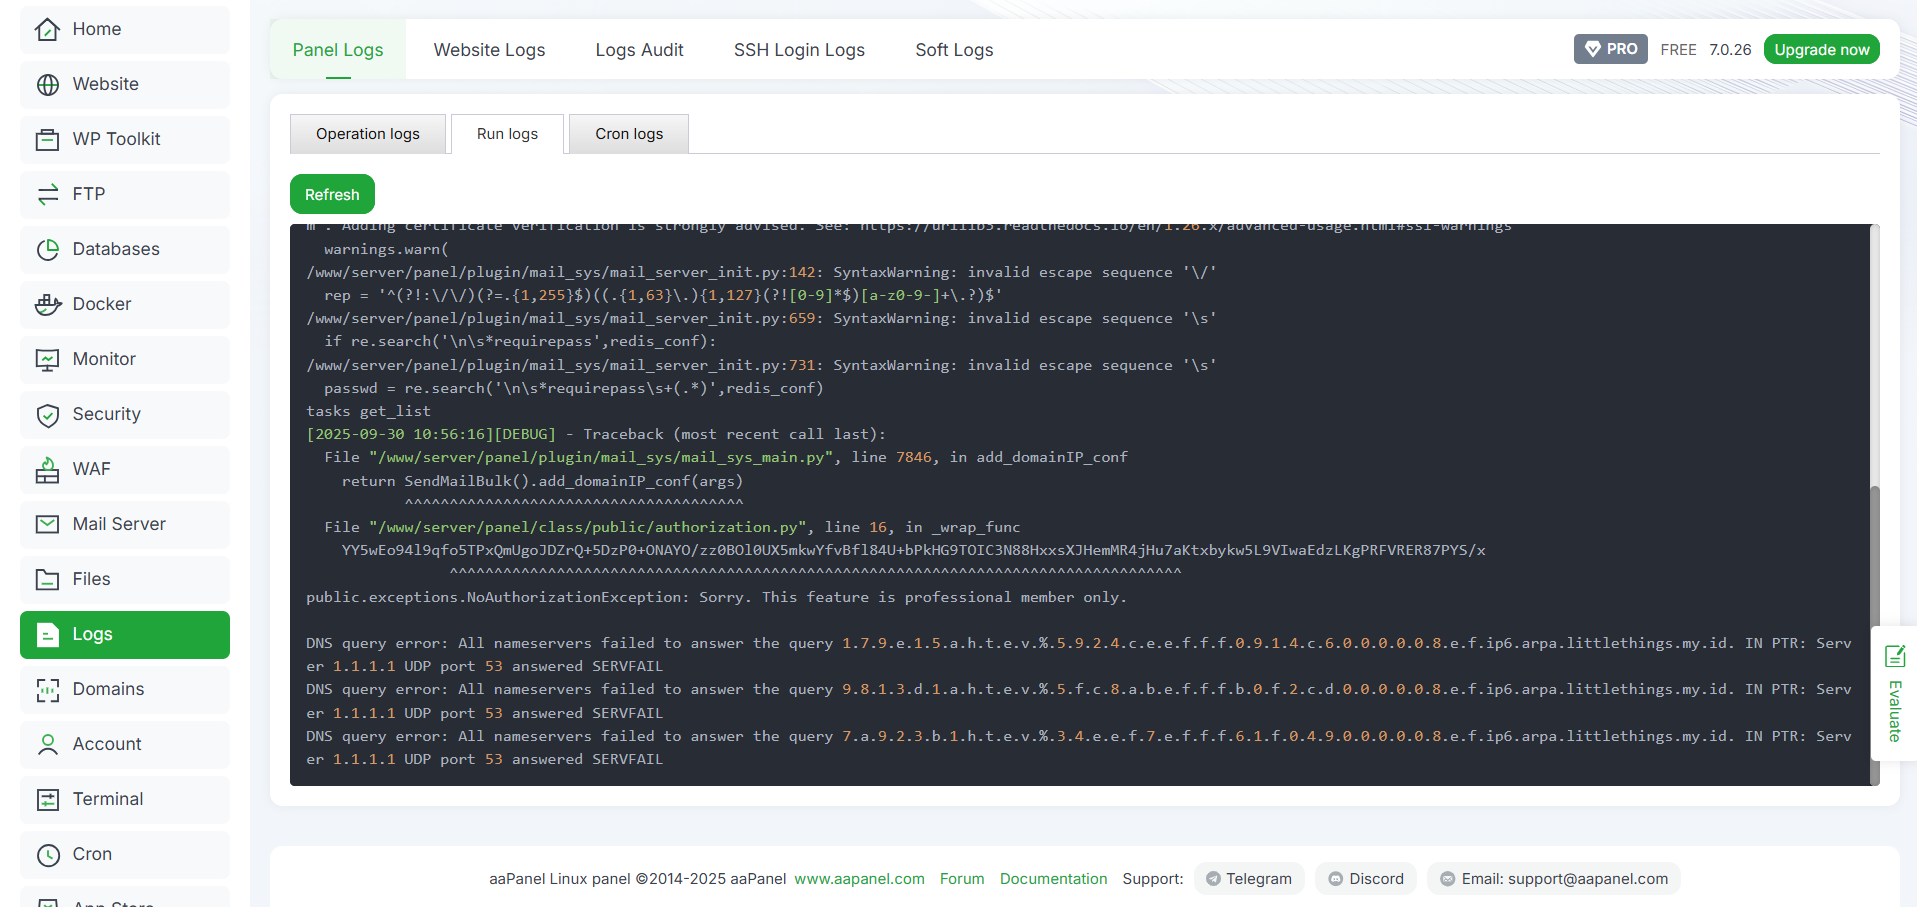
Task: Click the Monitor chart icon
Action: coord(47,359)
